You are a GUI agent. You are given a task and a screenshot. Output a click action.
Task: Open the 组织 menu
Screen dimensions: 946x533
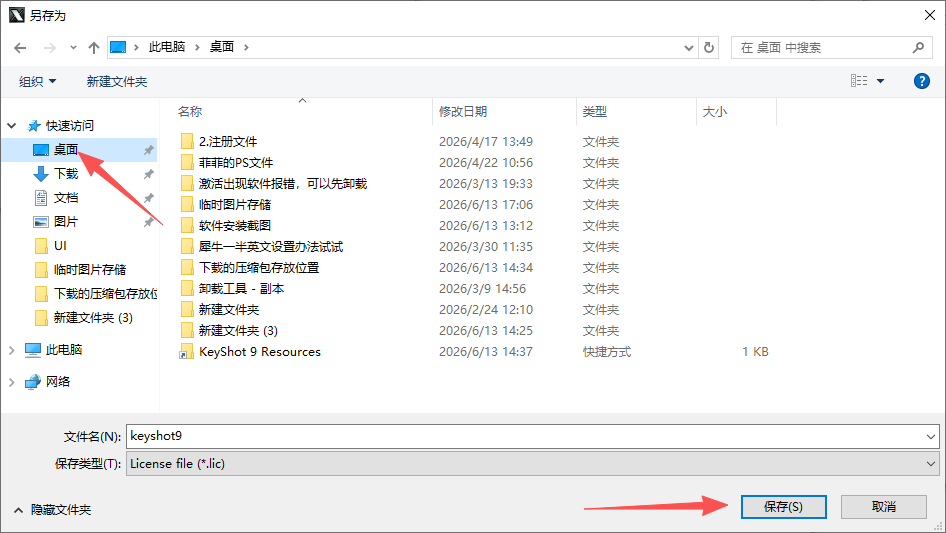tap(37, 81)
